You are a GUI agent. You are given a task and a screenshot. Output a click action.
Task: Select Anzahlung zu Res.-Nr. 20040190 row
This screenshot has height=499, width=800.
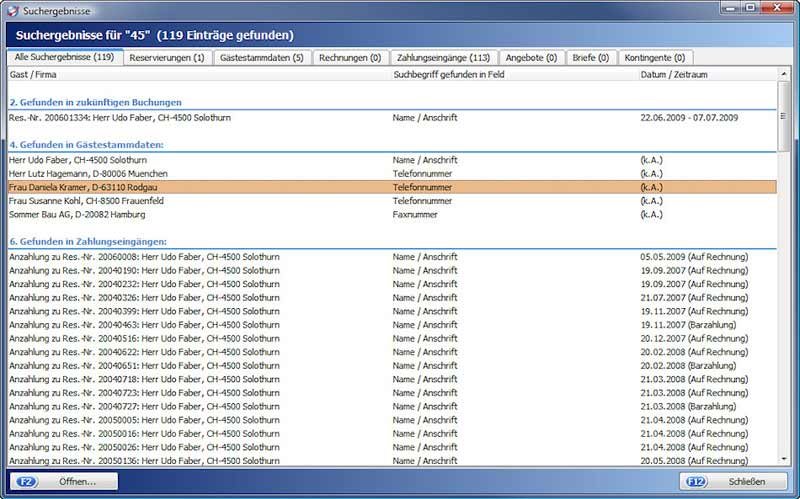pos(392,270)
